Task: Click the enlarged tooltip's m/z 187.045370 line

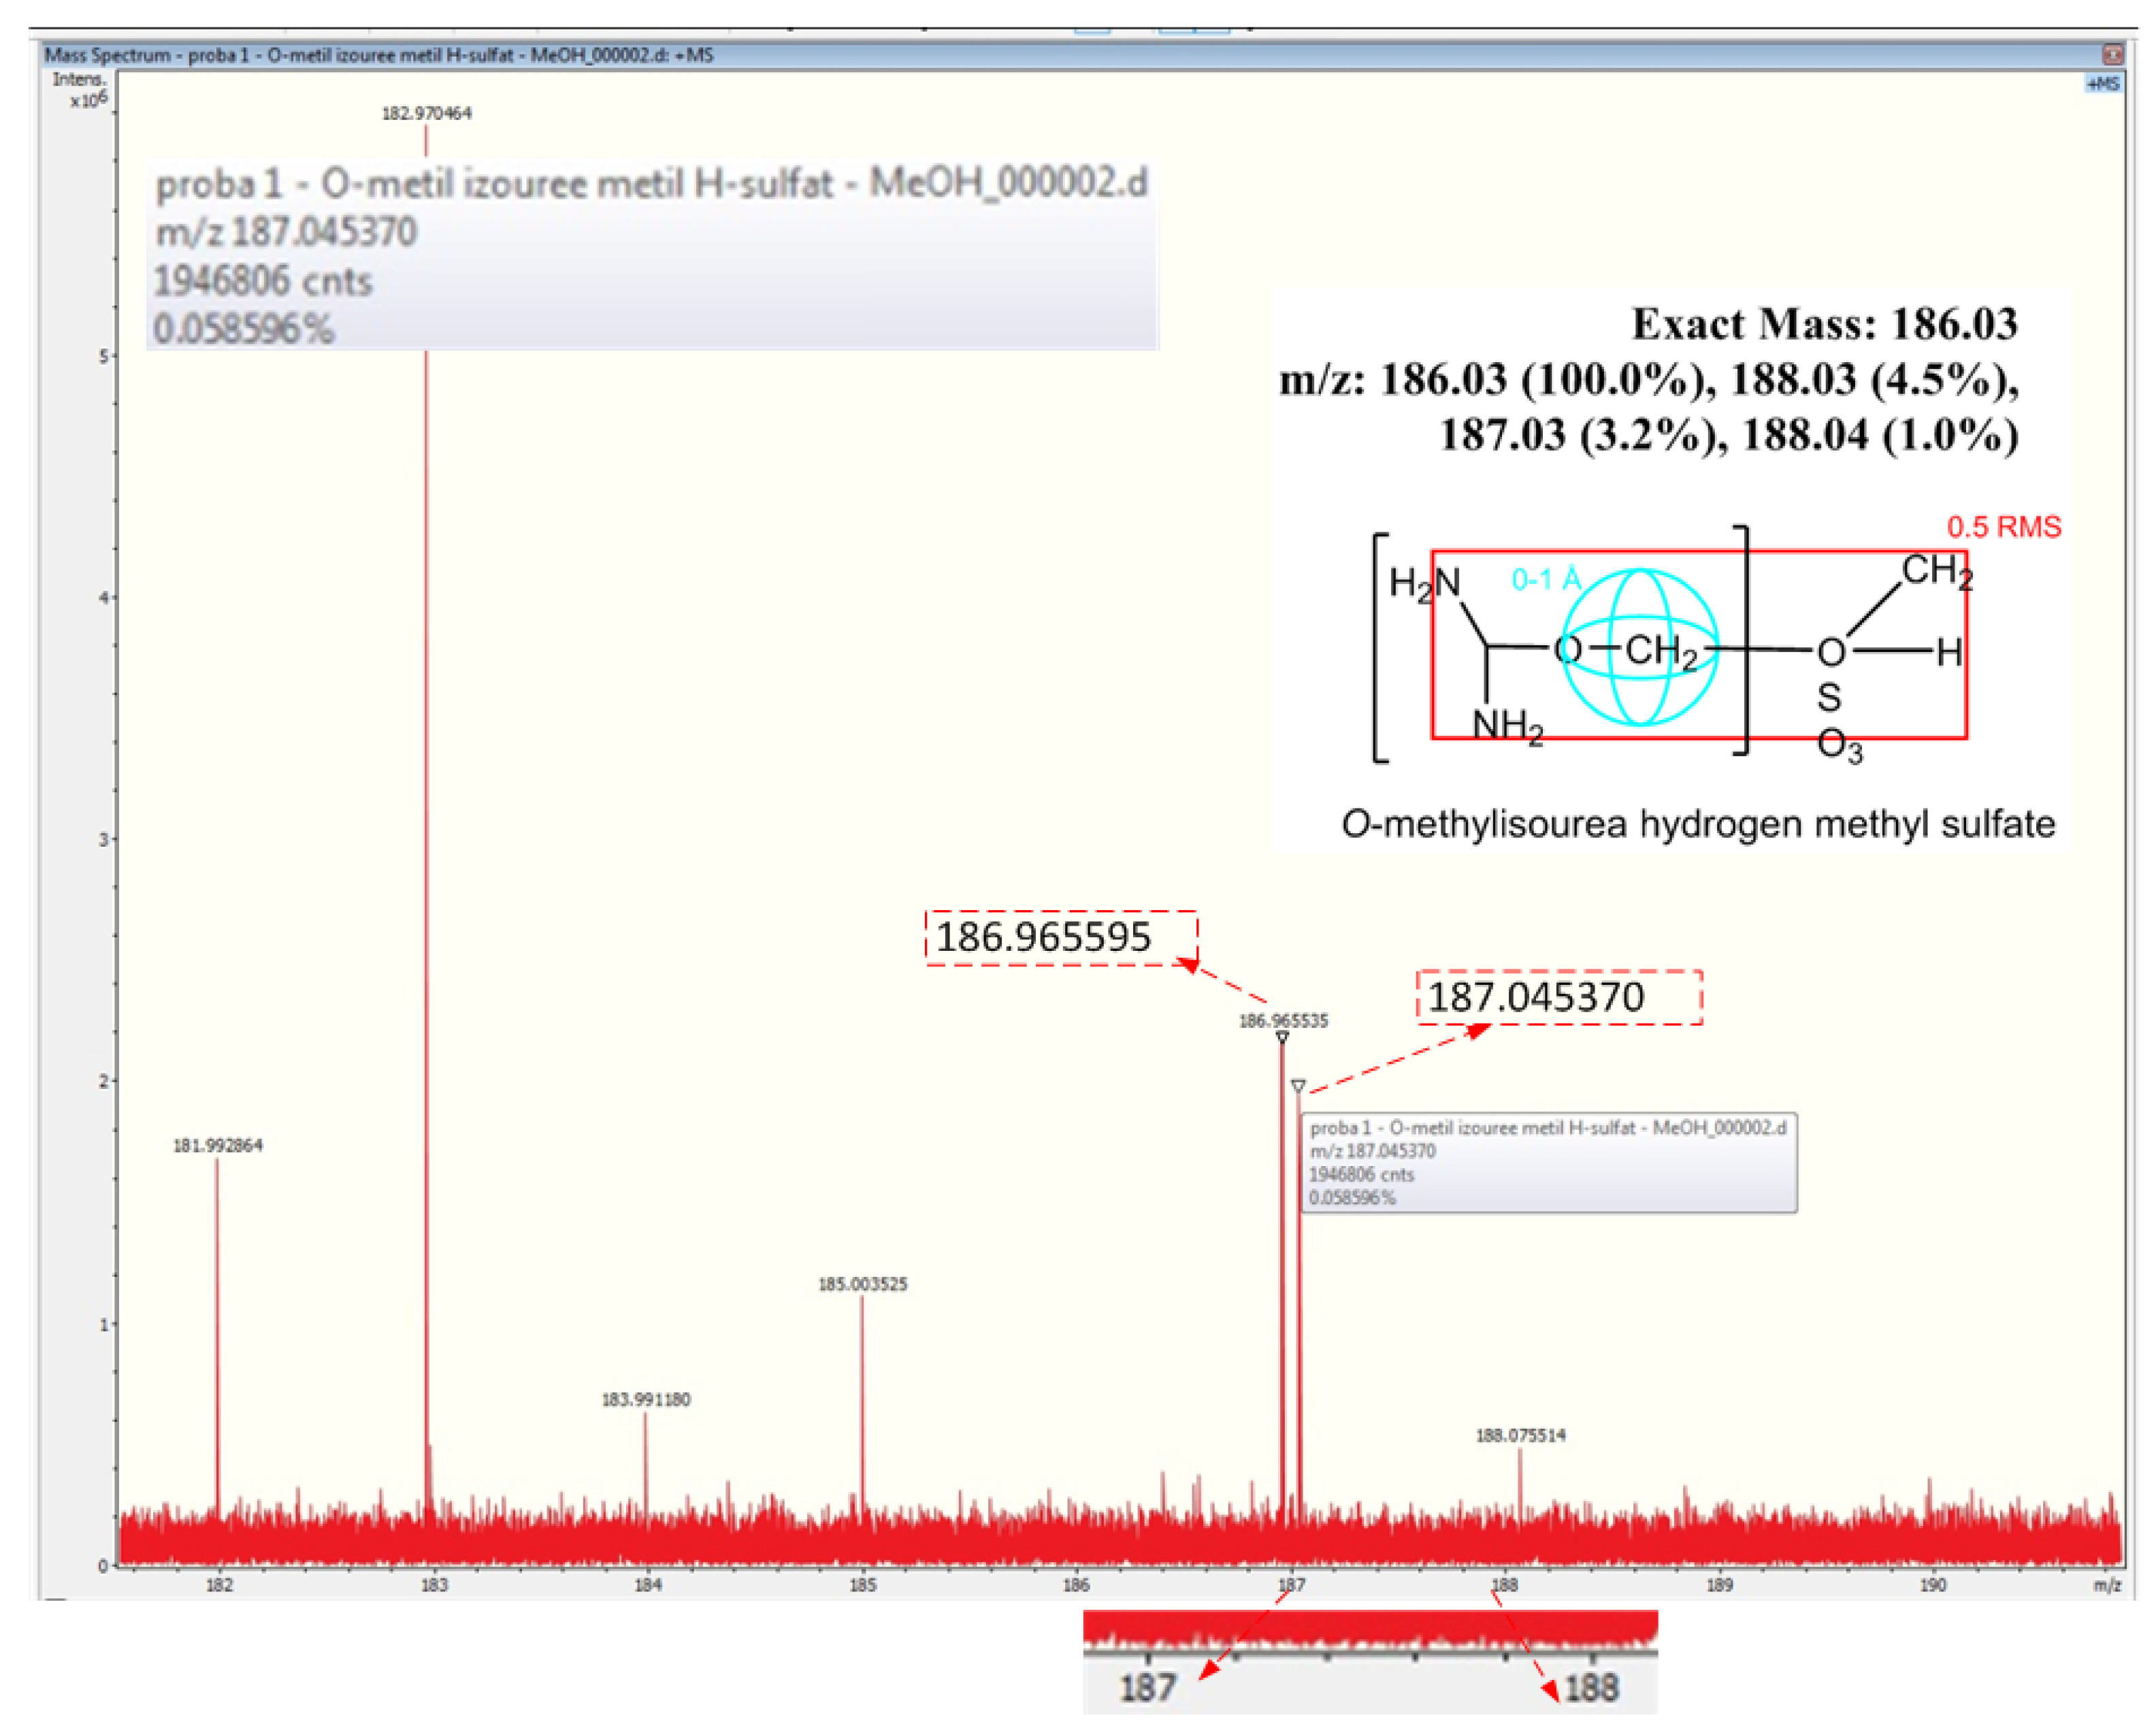Action: point(286,232)
